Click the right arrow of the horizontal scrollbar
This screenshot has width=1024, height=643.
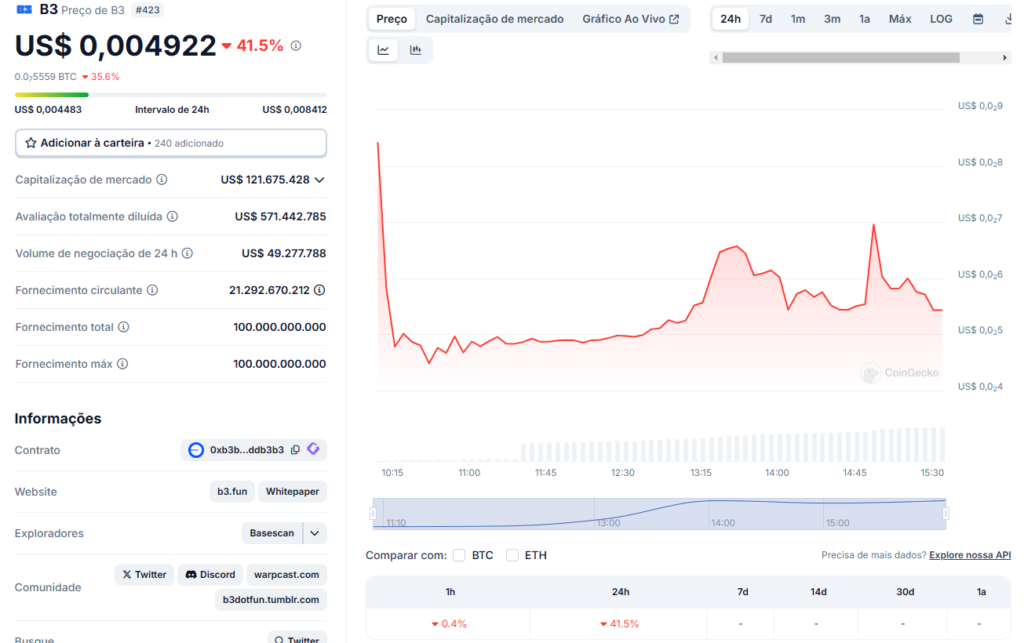[x=1004, y=58]
